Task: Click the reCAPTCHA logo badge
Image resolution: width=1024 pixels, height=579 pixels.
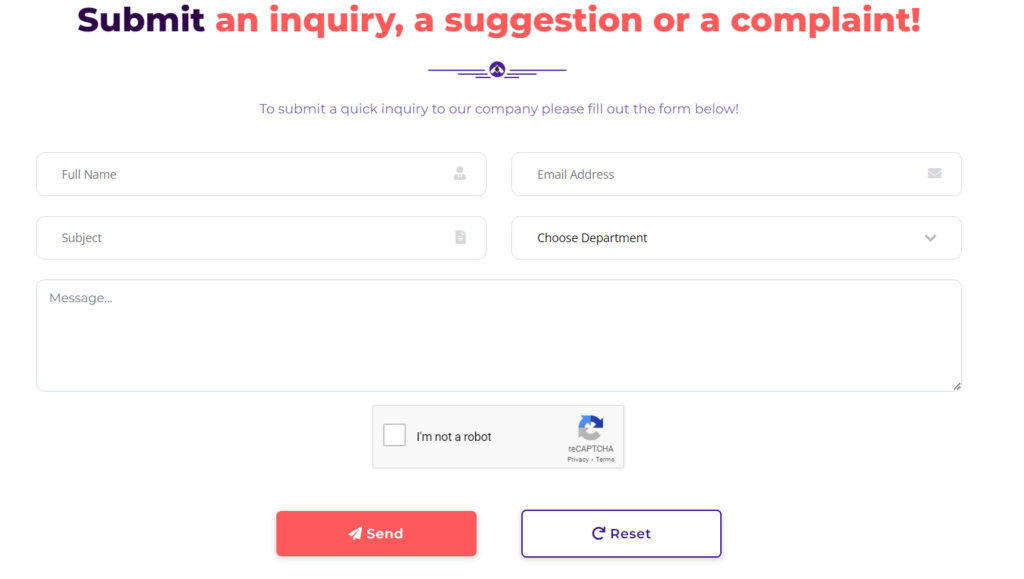Action: pyautogui.click(x=591, y=429)
